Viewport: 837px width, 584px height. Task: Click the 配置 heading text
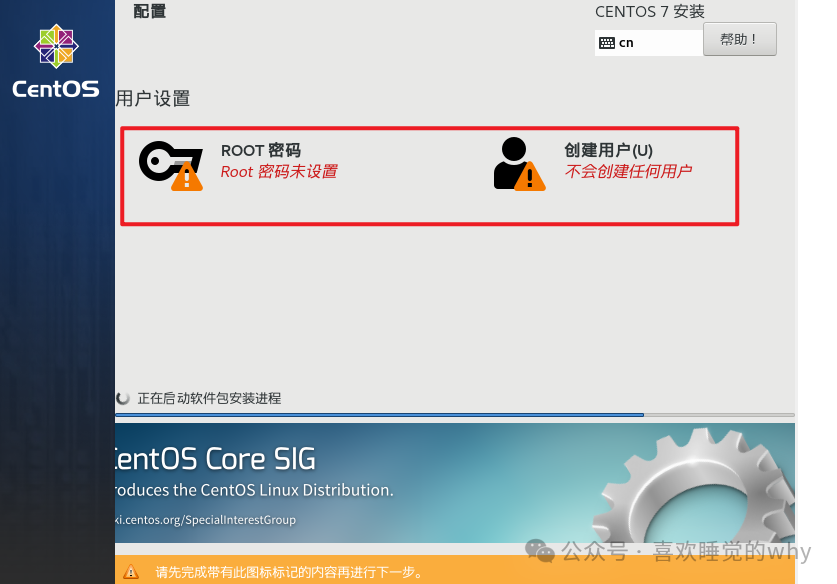click(x=149, y=11)
